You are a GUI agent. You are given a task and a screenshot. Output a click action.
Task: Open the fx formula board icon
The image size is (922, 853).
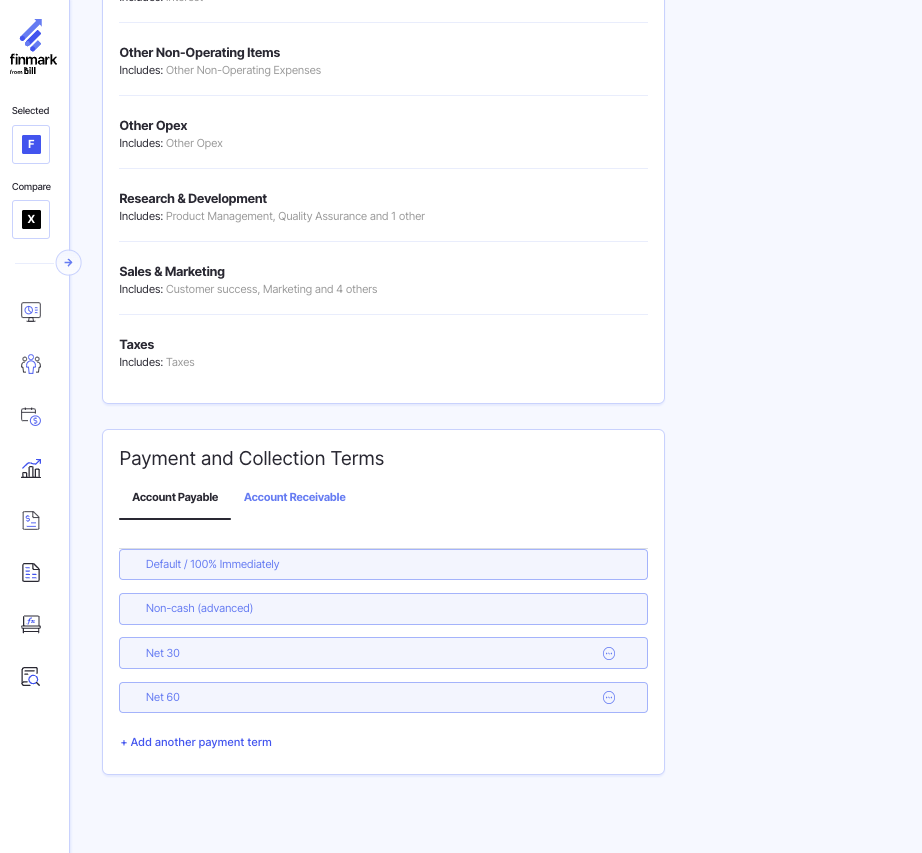[x=31, y=624]
